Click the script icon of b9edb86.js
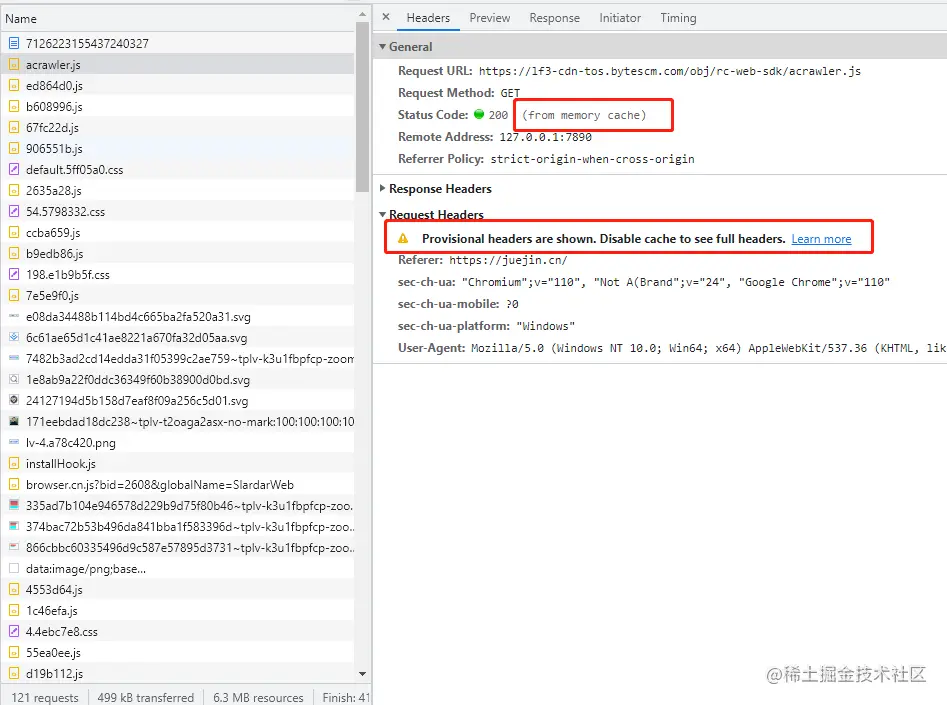The width and height of the screenshot is (947, 705). click(x=14, y=254)
